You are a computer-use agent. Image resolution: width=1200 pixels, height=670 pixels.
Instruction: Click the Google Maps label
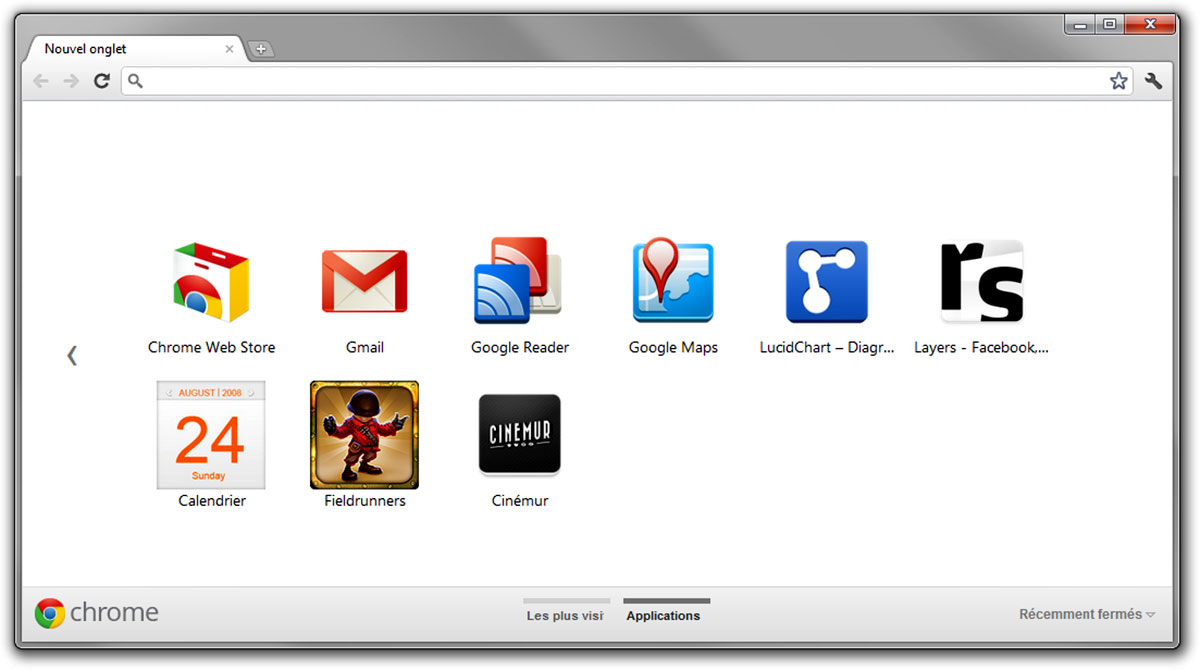pyautogui.click(x=673, y=347)
